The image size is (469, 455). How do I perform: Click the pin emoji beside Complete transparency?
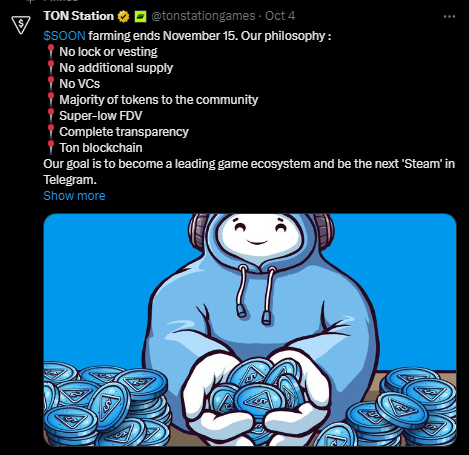click(51, 132)
